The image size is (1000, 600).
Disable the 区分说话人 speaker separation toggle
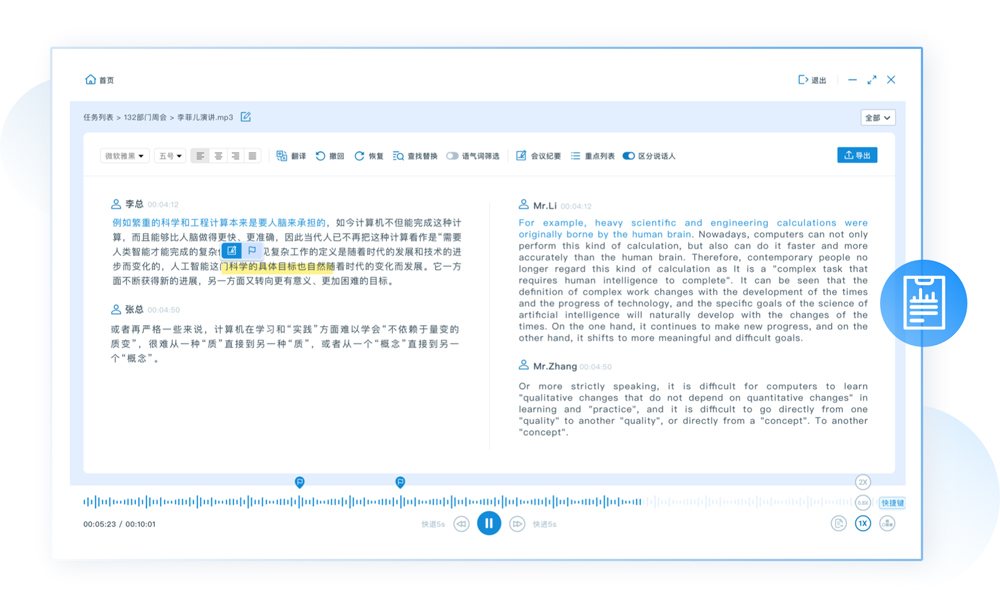click(629, 156)
